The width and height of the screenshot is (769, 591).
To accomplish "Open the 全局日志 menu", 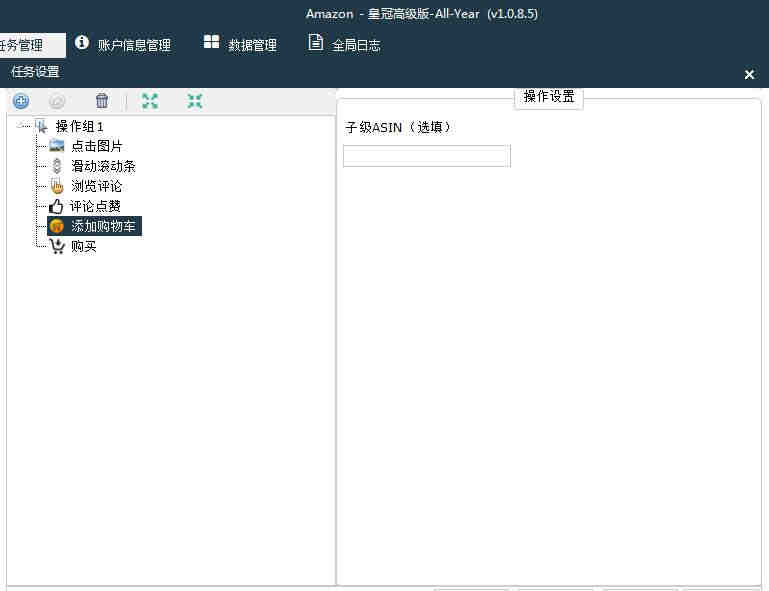I will [x=356, y=46].
